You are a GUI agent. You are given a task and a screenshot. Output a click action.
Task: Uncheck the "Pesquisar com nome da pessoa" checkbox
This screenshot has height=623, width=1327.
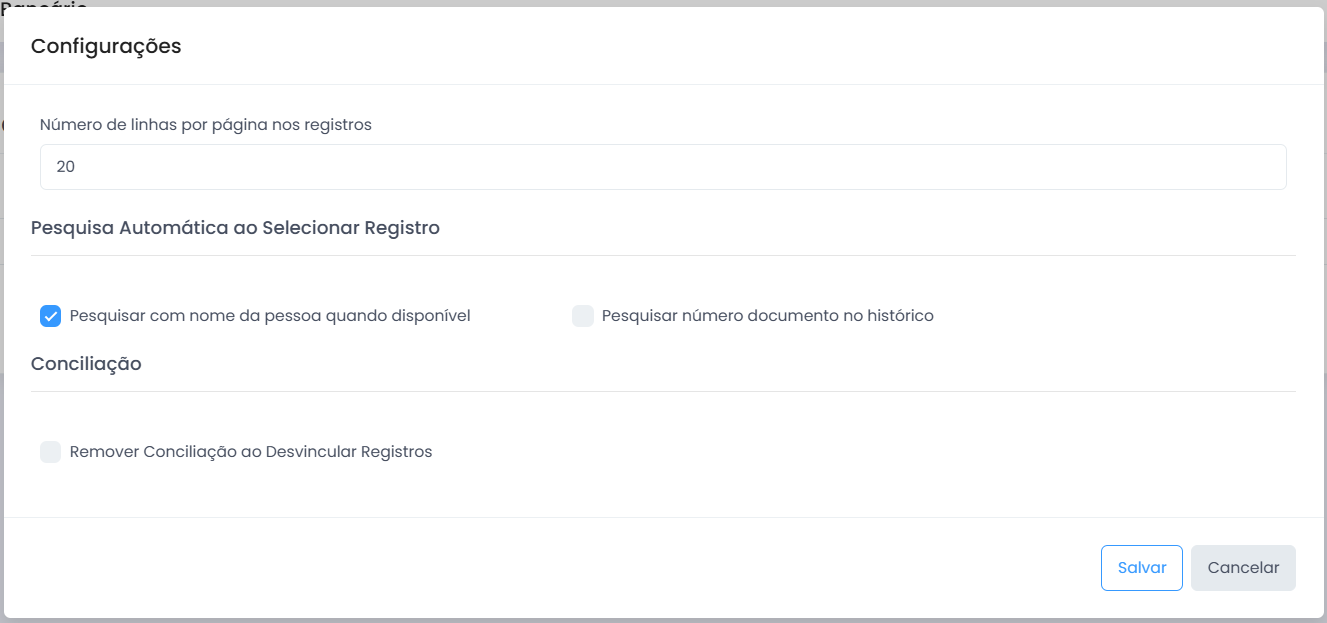(51, 316)
